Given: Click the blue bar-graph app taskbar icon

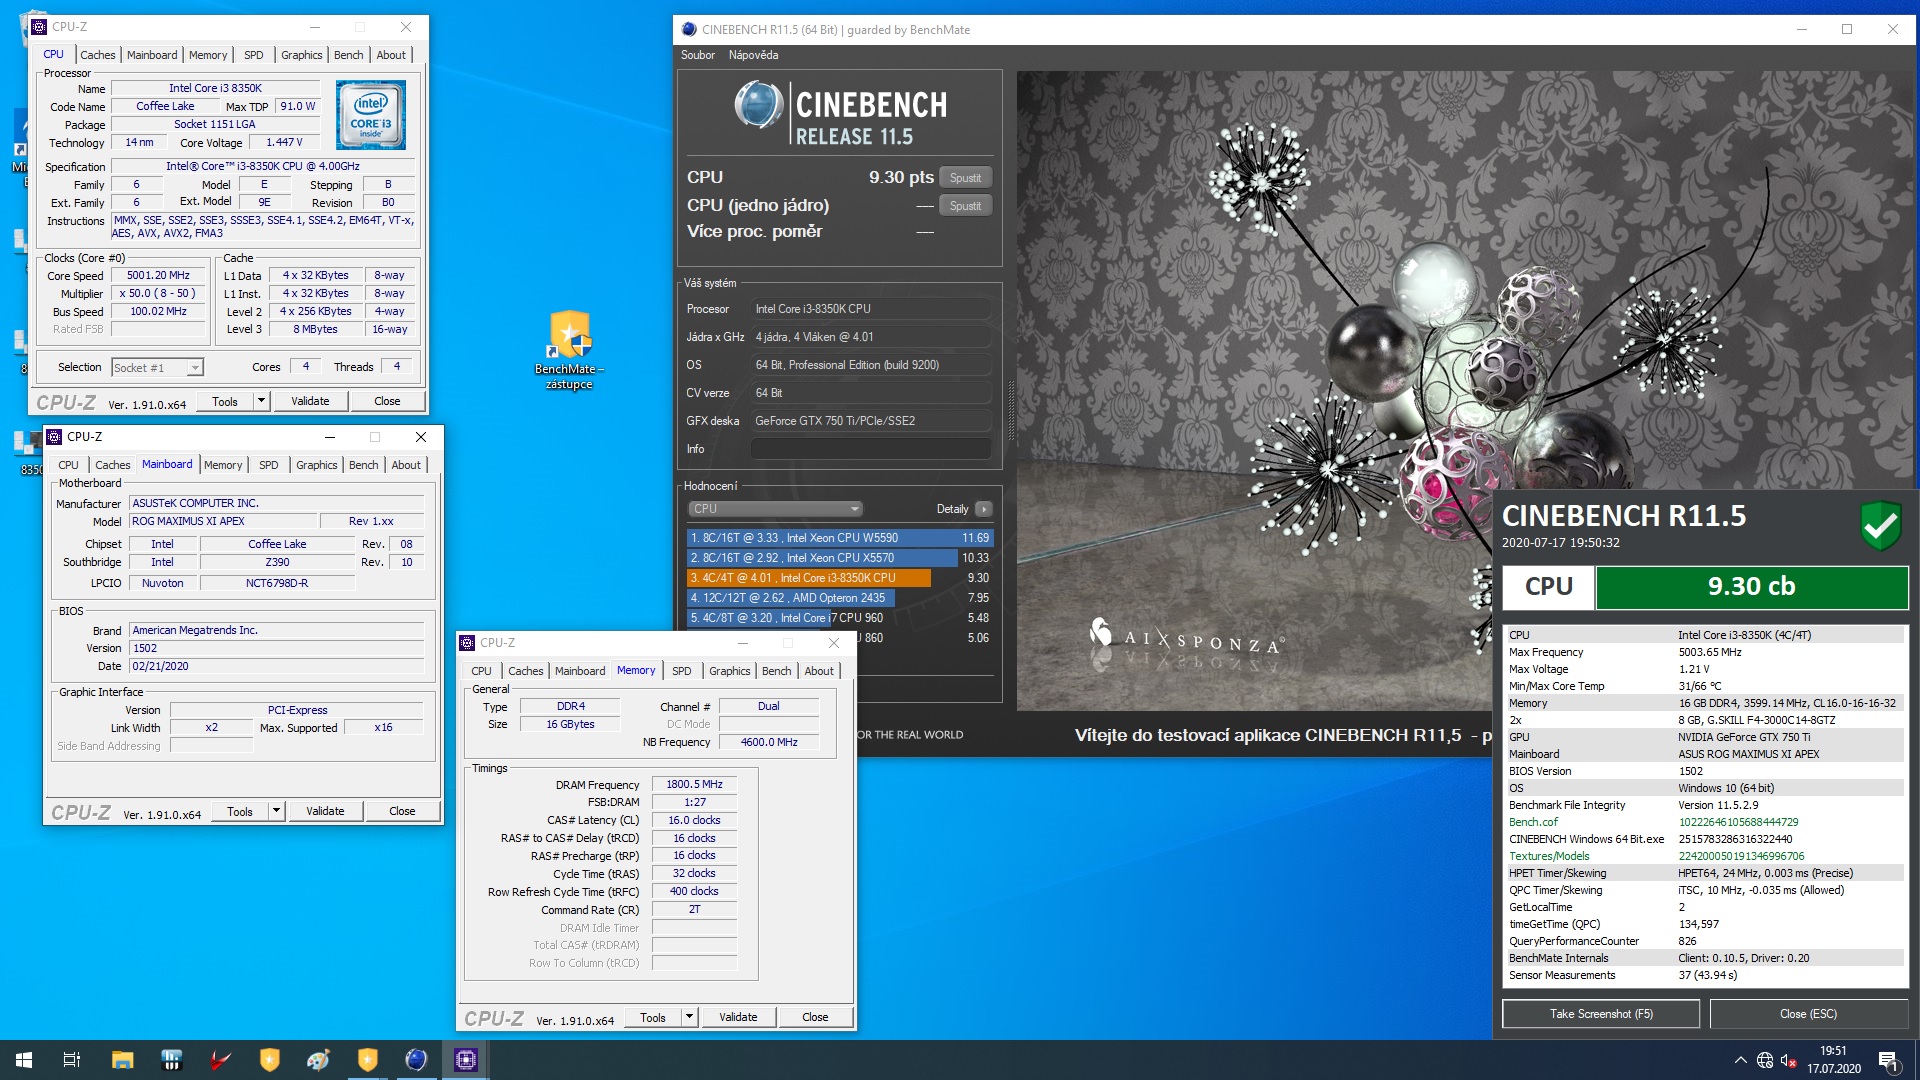Looking at the screenshot, I should (x=171, y=1060).
